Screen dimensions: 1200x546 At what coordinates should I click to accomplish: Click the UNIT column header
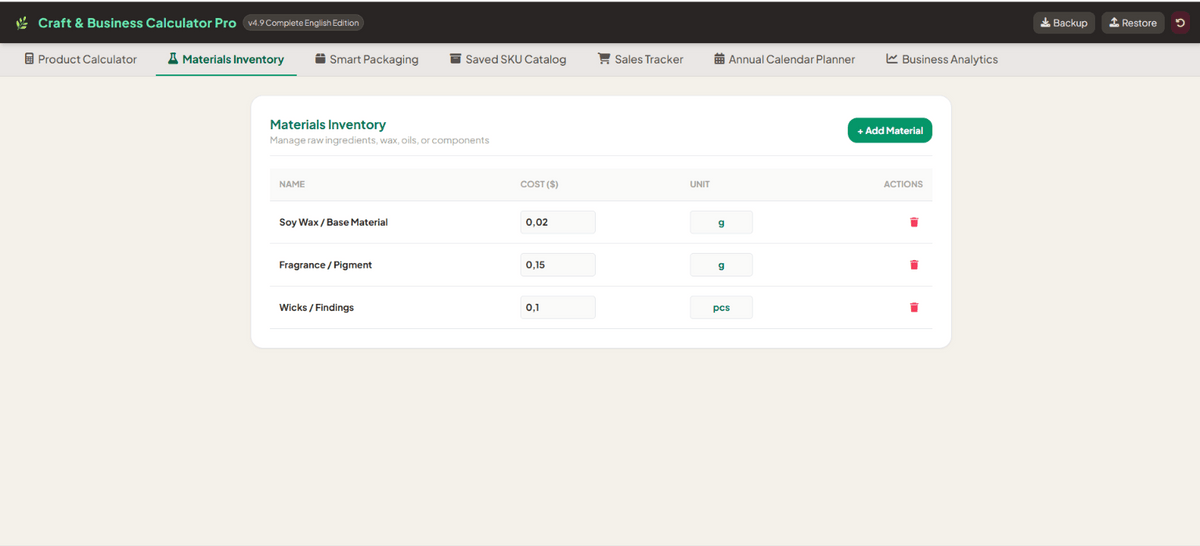(x=700, y=184)
